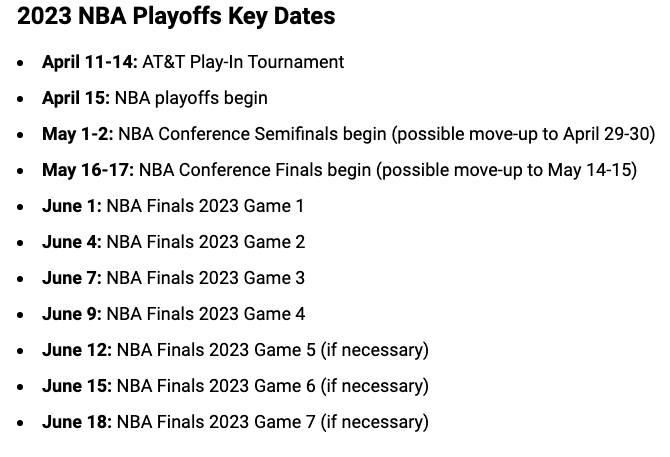Select the April 15 date label
The width and height of the screenshot is (670, 457).
(76, 98)
